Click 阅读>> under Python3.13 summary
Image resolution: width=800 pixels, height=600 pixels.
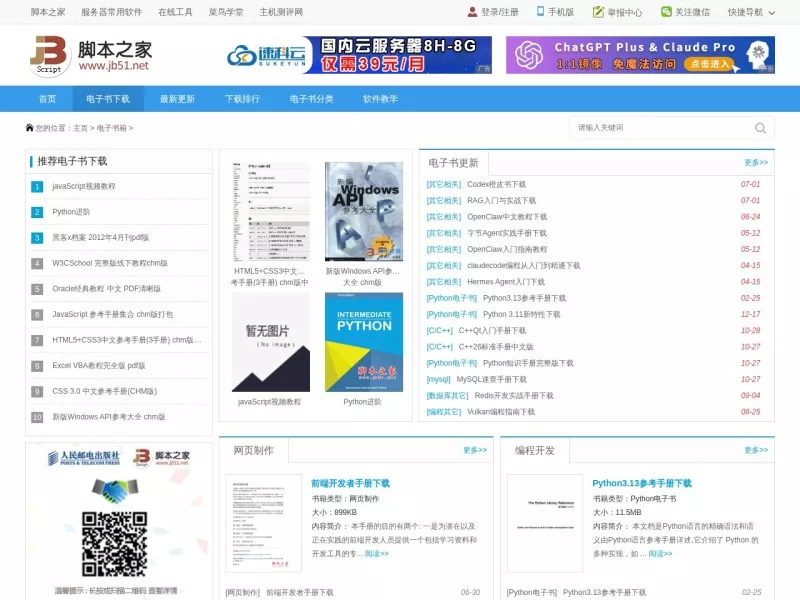coord(660,554)
